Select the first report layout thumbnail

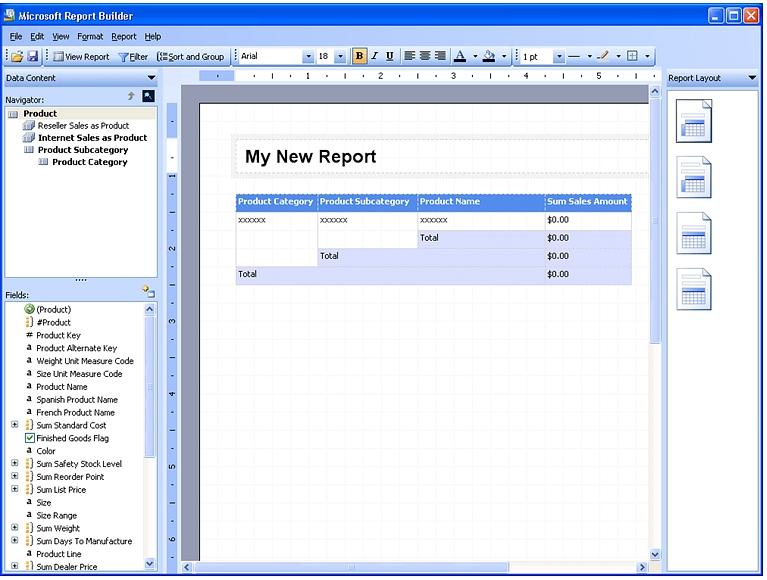click(x=694, y=123)
